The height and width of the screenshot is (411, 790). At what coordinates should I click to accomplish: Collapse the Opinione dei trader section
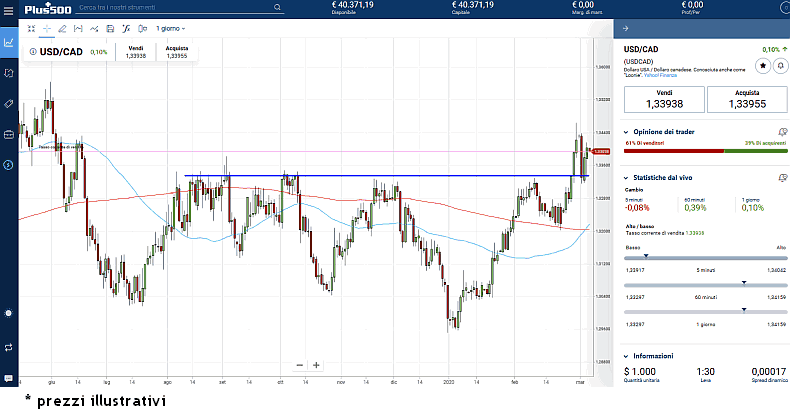(626, 131)
